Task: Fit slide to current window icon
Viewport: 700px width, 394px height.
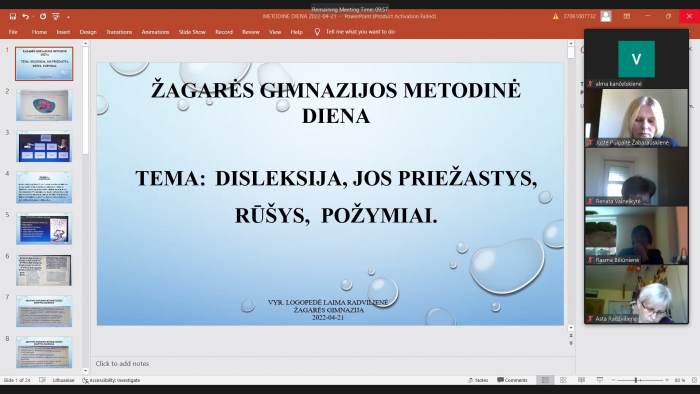Action: (694, 380)
